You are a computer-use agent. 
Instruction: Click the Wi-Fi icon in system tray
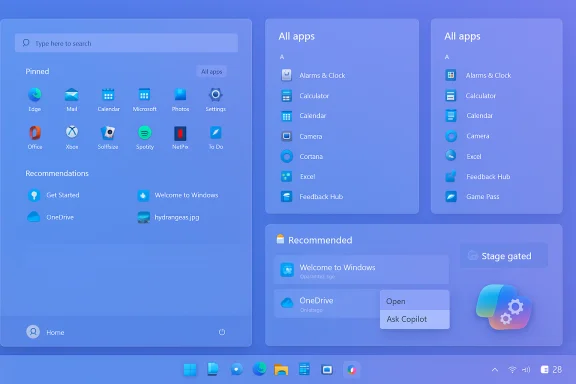pyautogui.click(x=512, y=370)
